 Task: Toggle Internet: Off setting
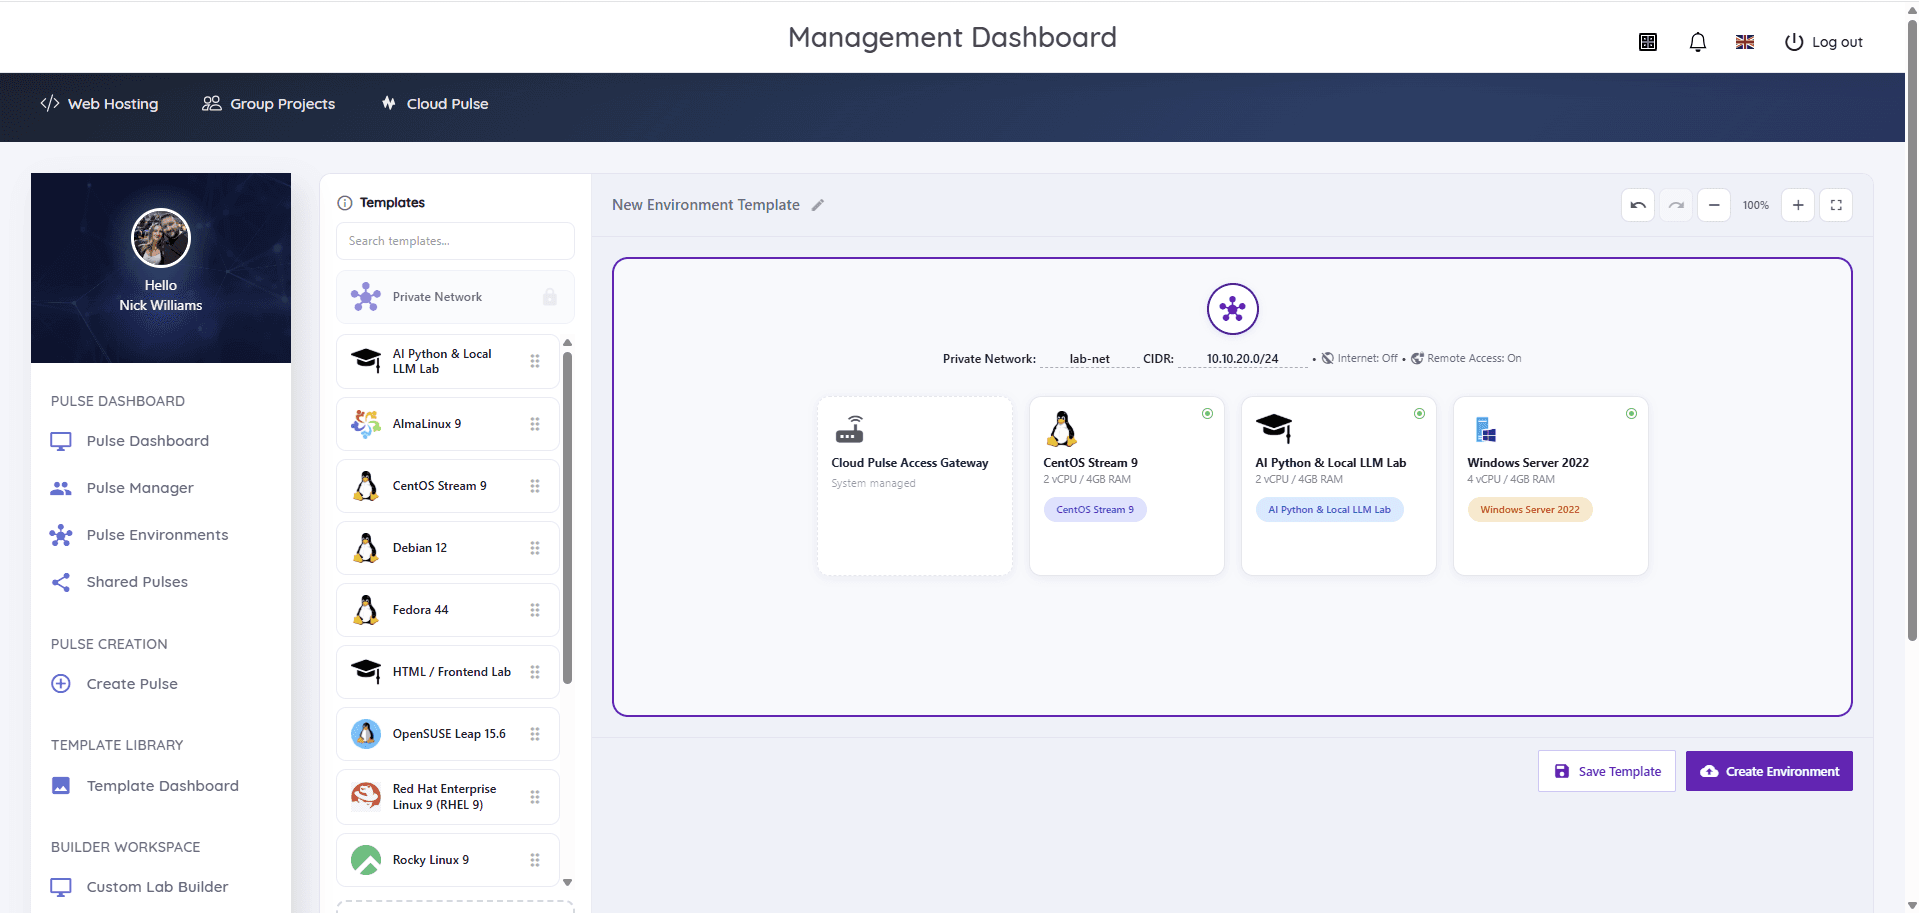(1360, 358)
